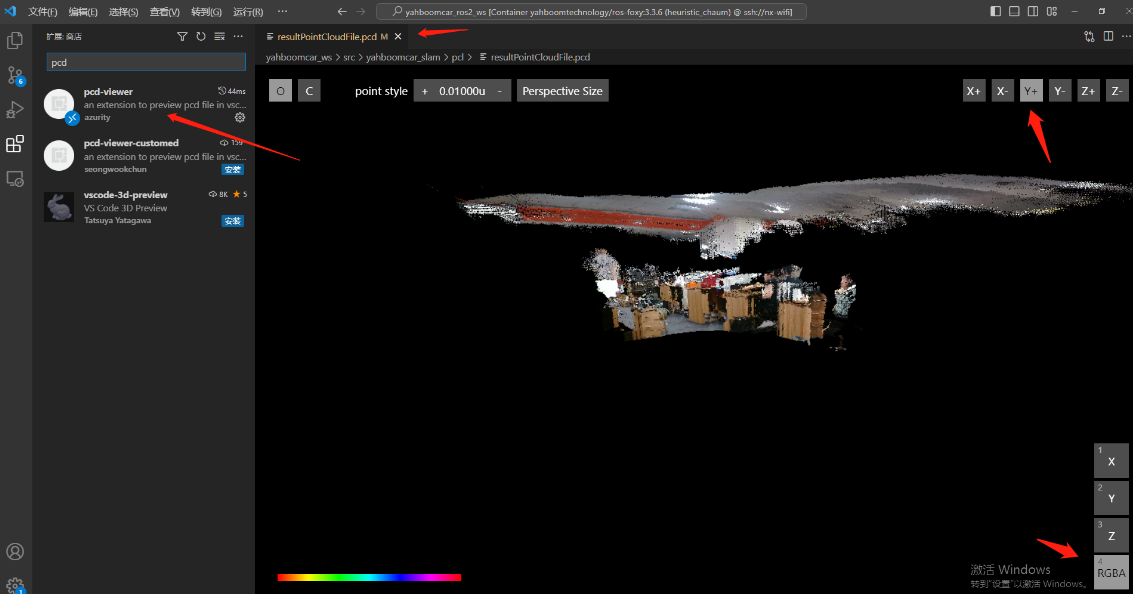Screen dimensions: 1133x594
Task: Open the Accounts menu in activity bar
Action: [15, 552]
